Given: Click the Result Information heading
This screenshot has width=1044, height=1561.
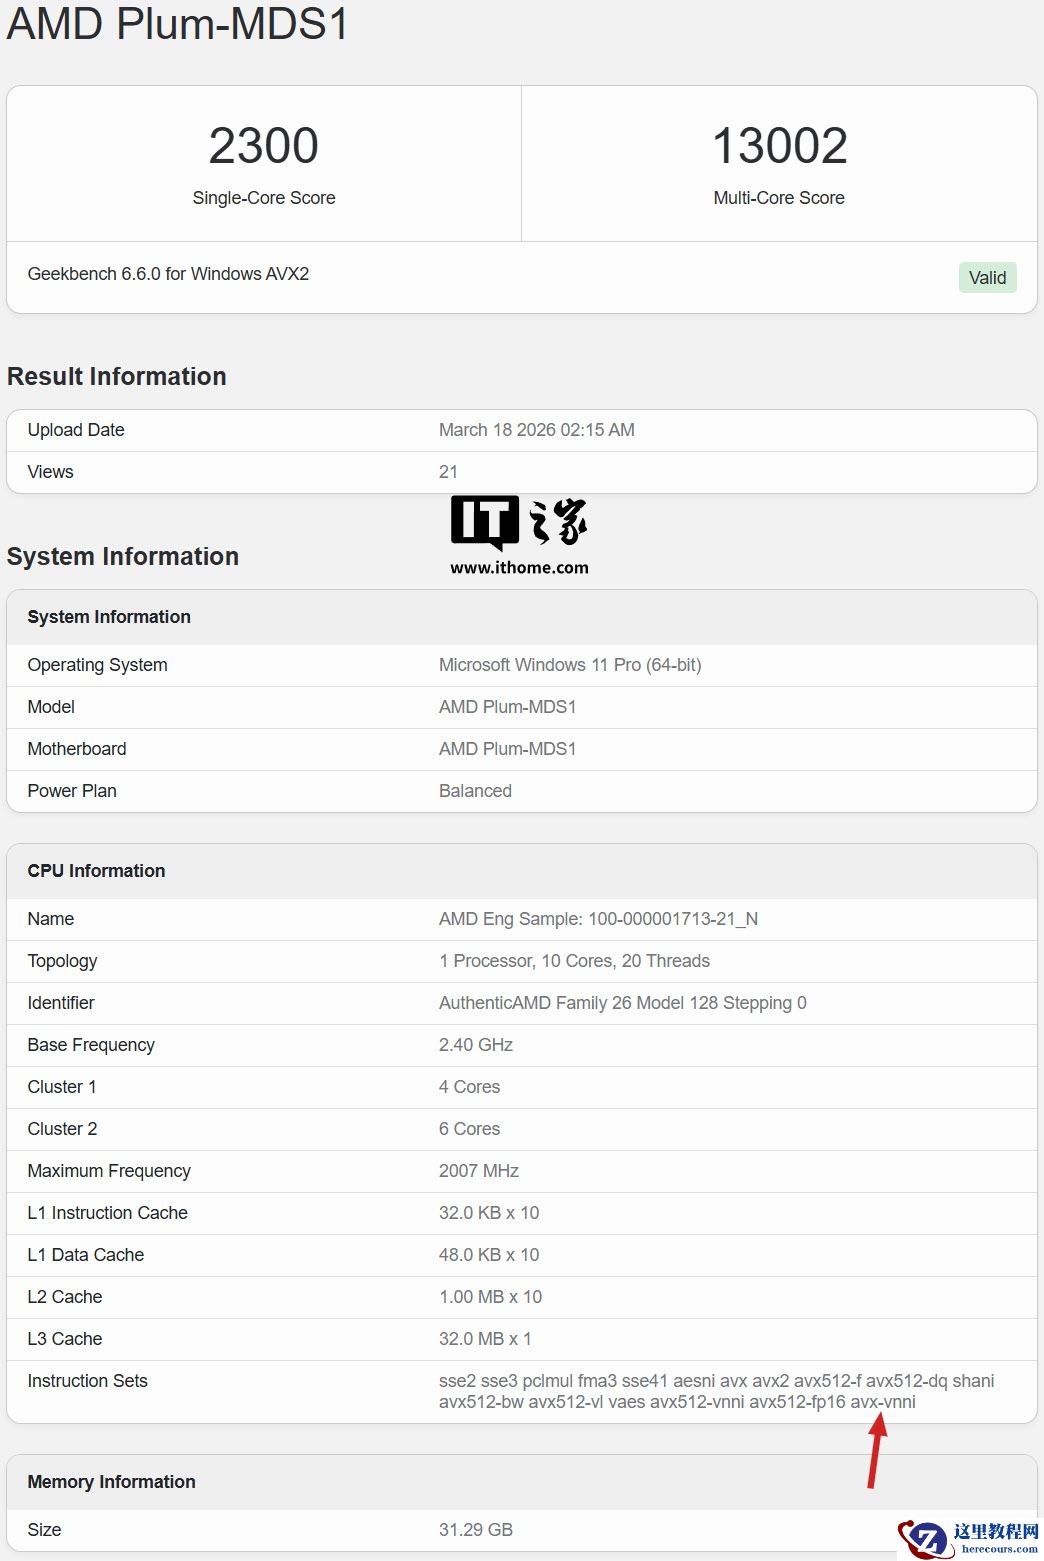Looking at the screenshot, I should [x=117, y=377].
